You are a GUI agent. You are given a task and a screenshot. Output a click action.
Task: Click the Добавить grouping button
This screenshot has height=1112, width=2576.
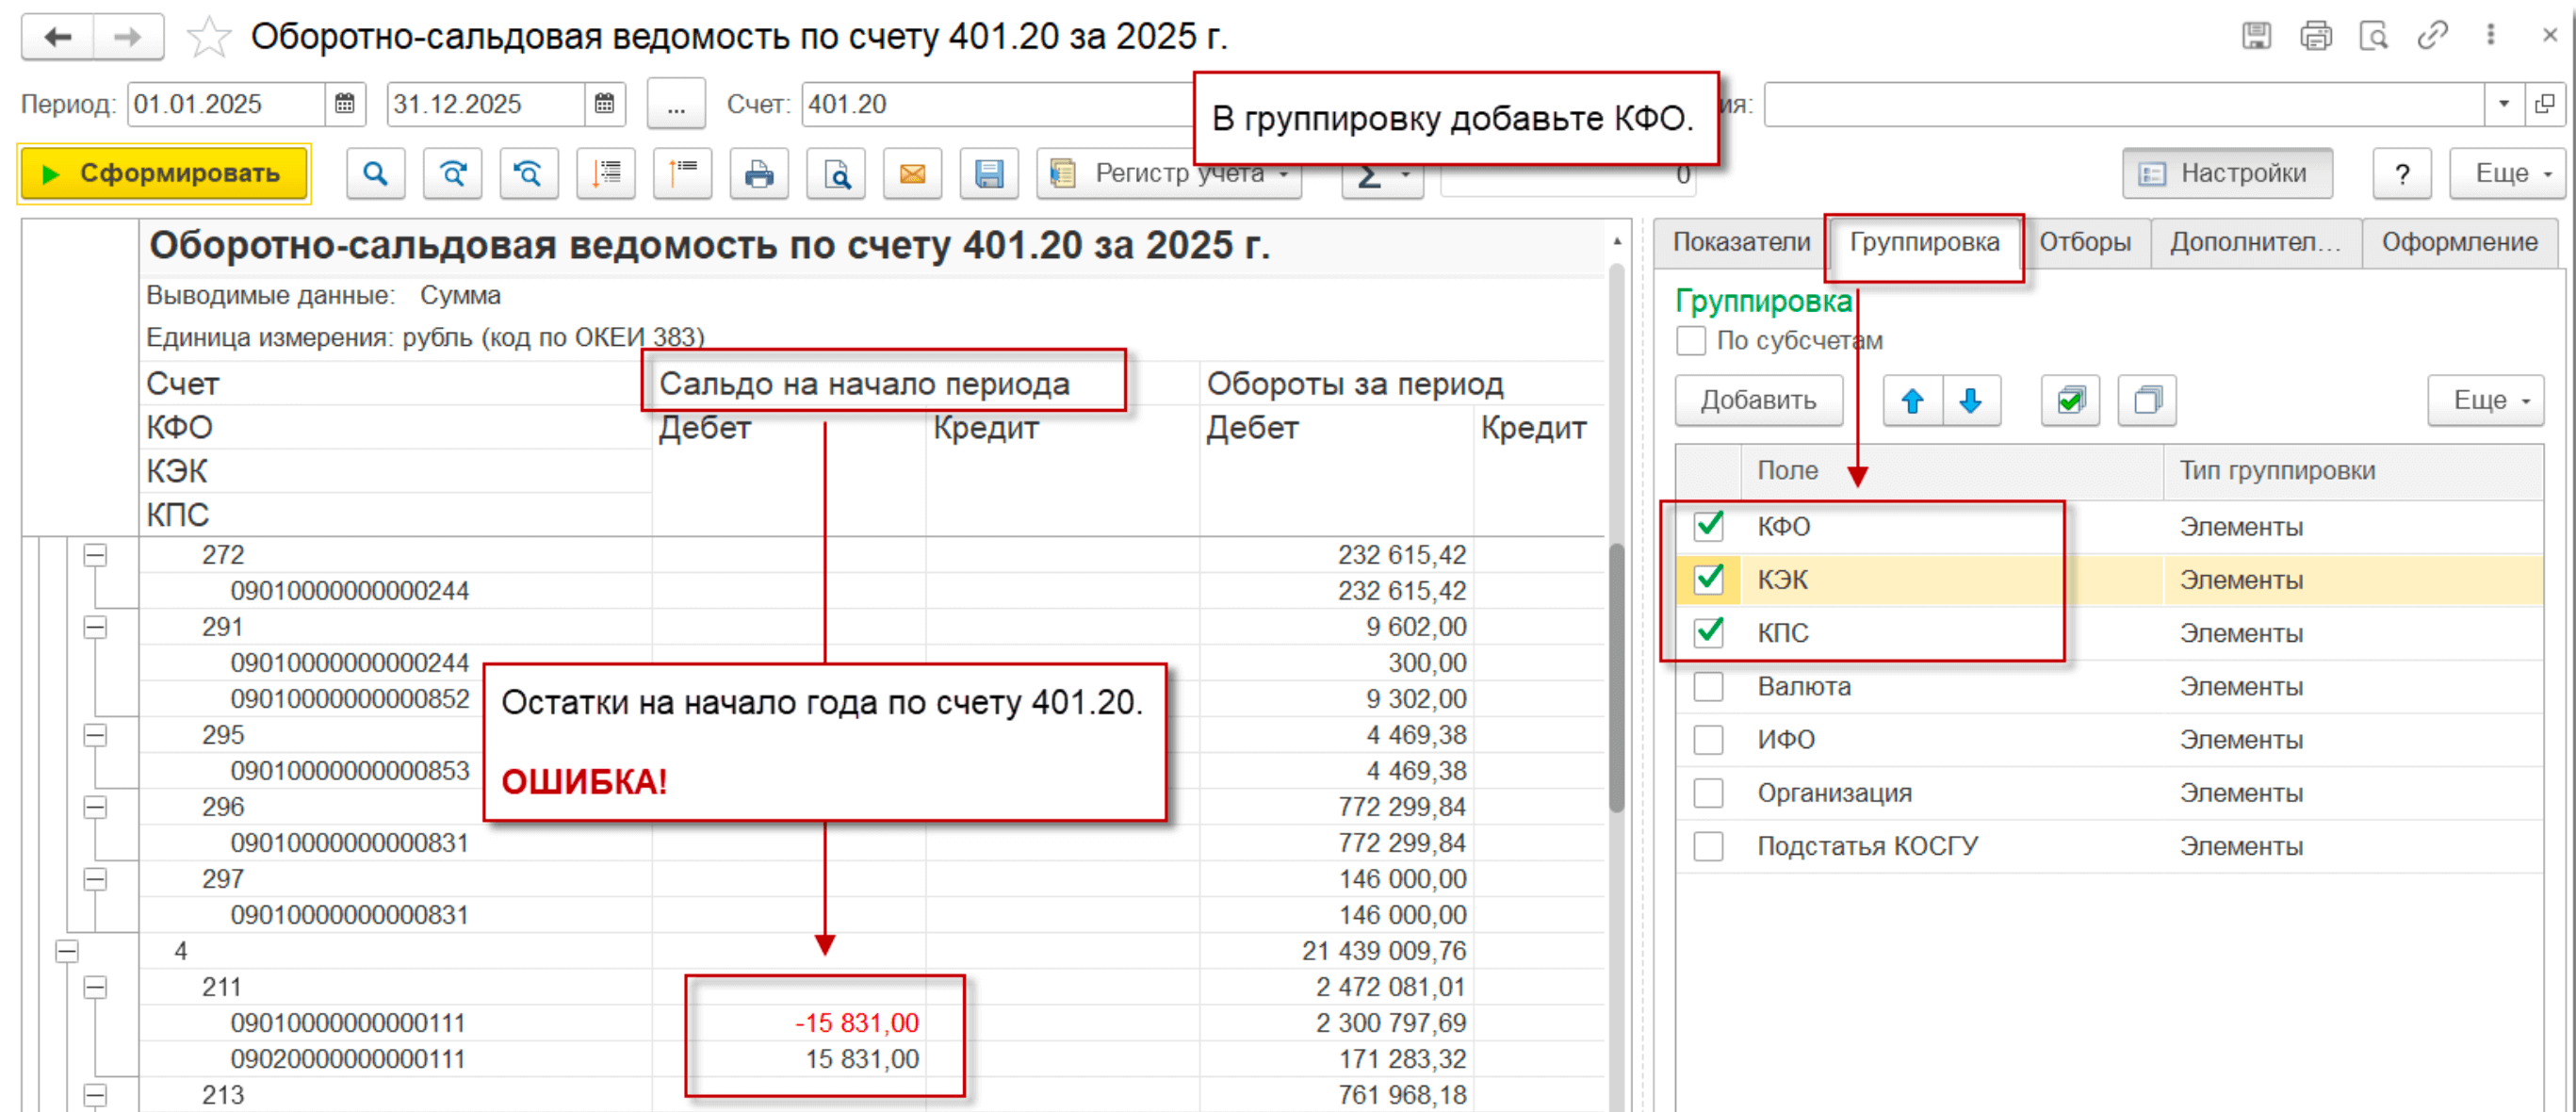[x=1758, y=401]
